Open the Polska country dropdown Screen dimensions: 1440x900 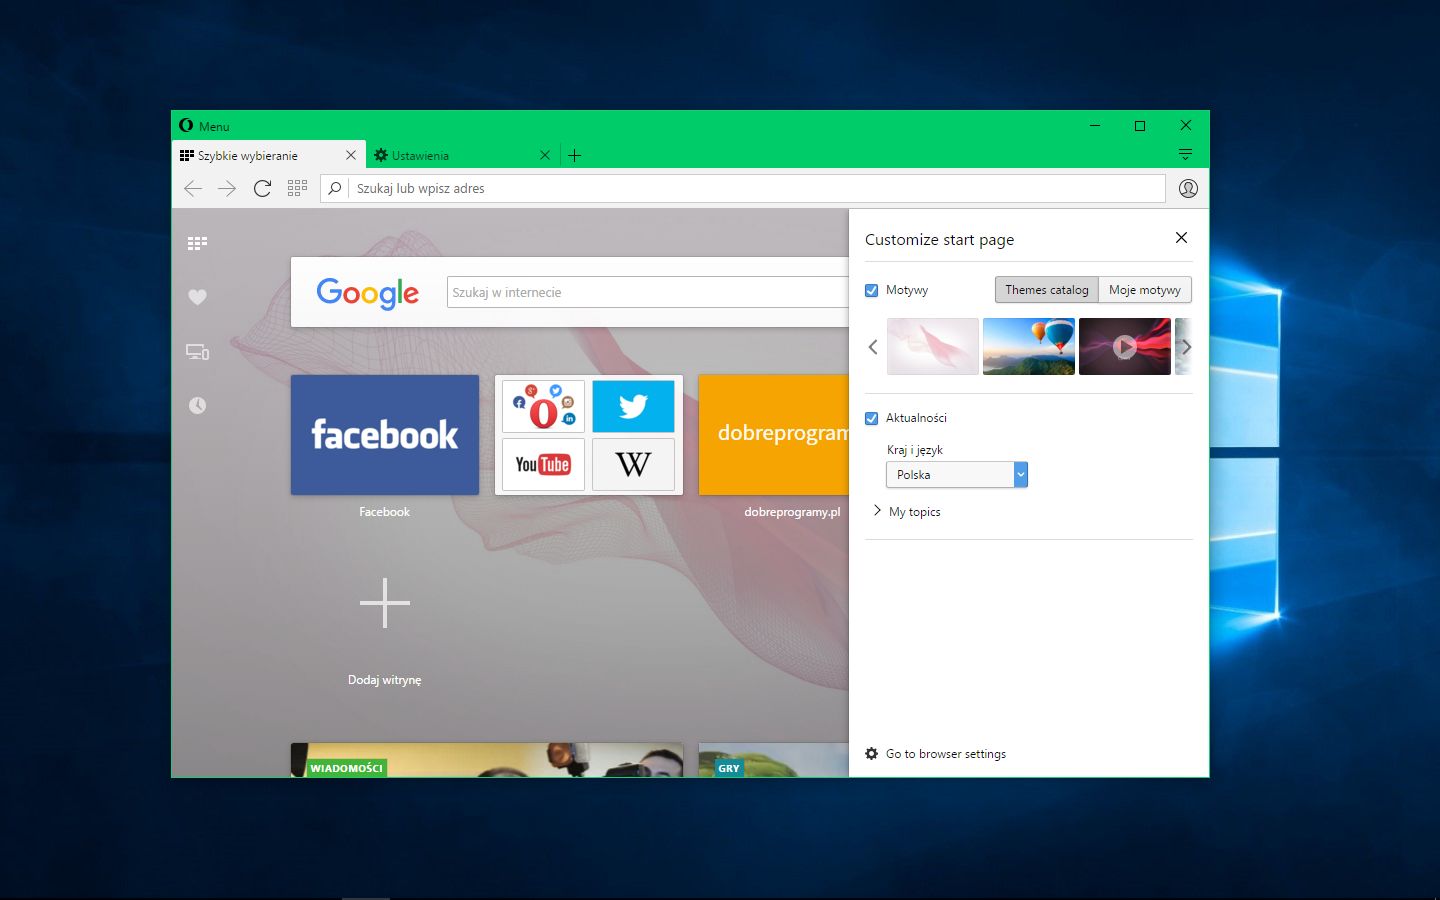pyautogui.click(x=957, y=475)
